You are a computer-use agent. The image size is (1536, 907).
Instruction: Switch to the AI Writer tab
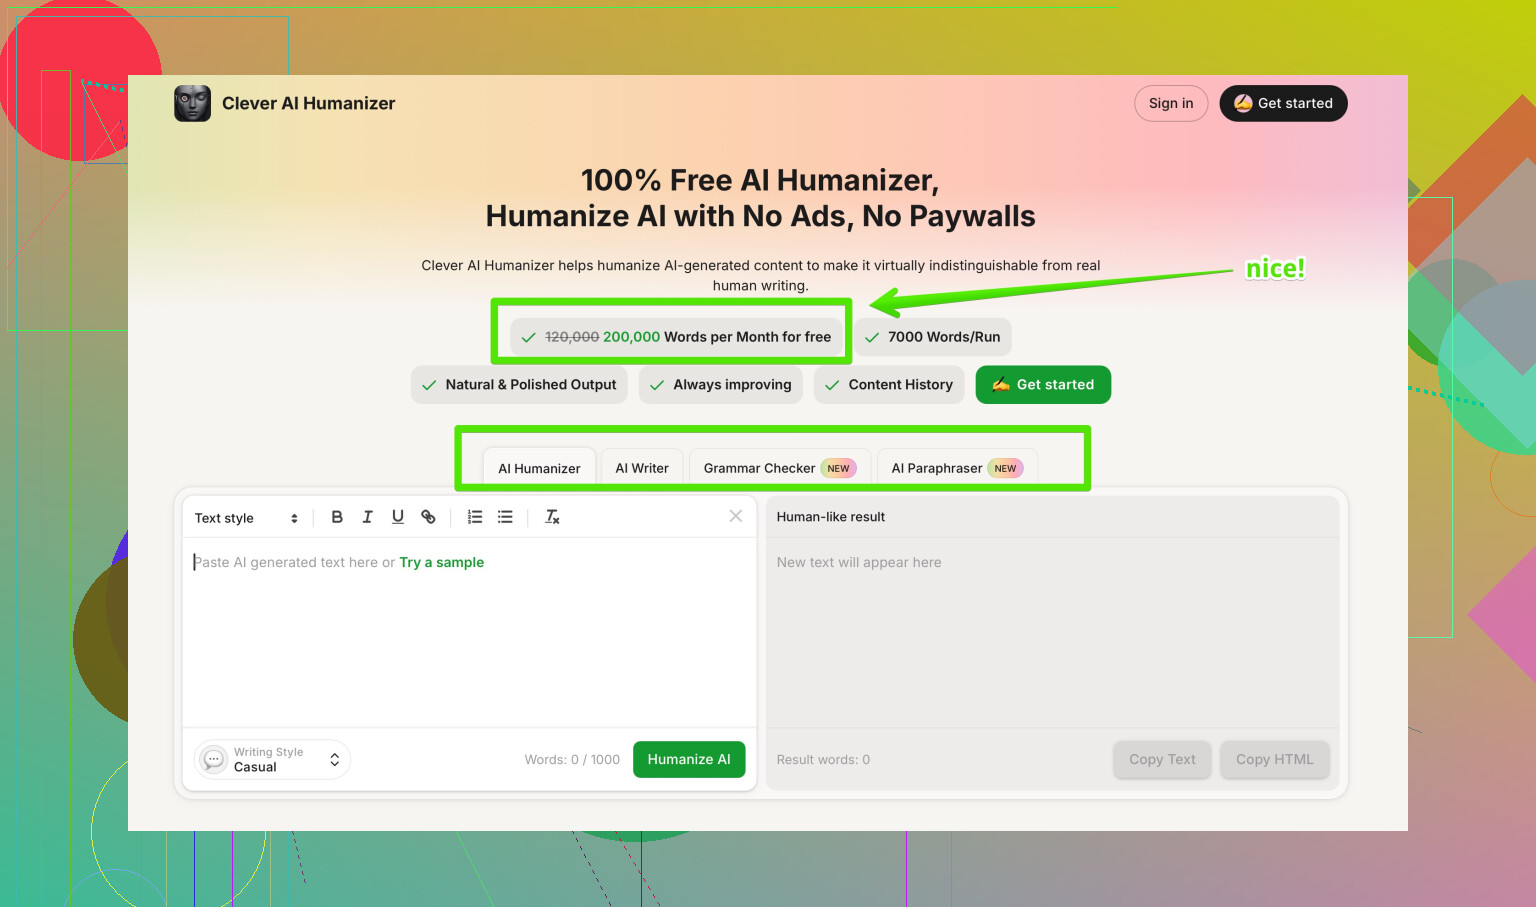pos(642,468)
